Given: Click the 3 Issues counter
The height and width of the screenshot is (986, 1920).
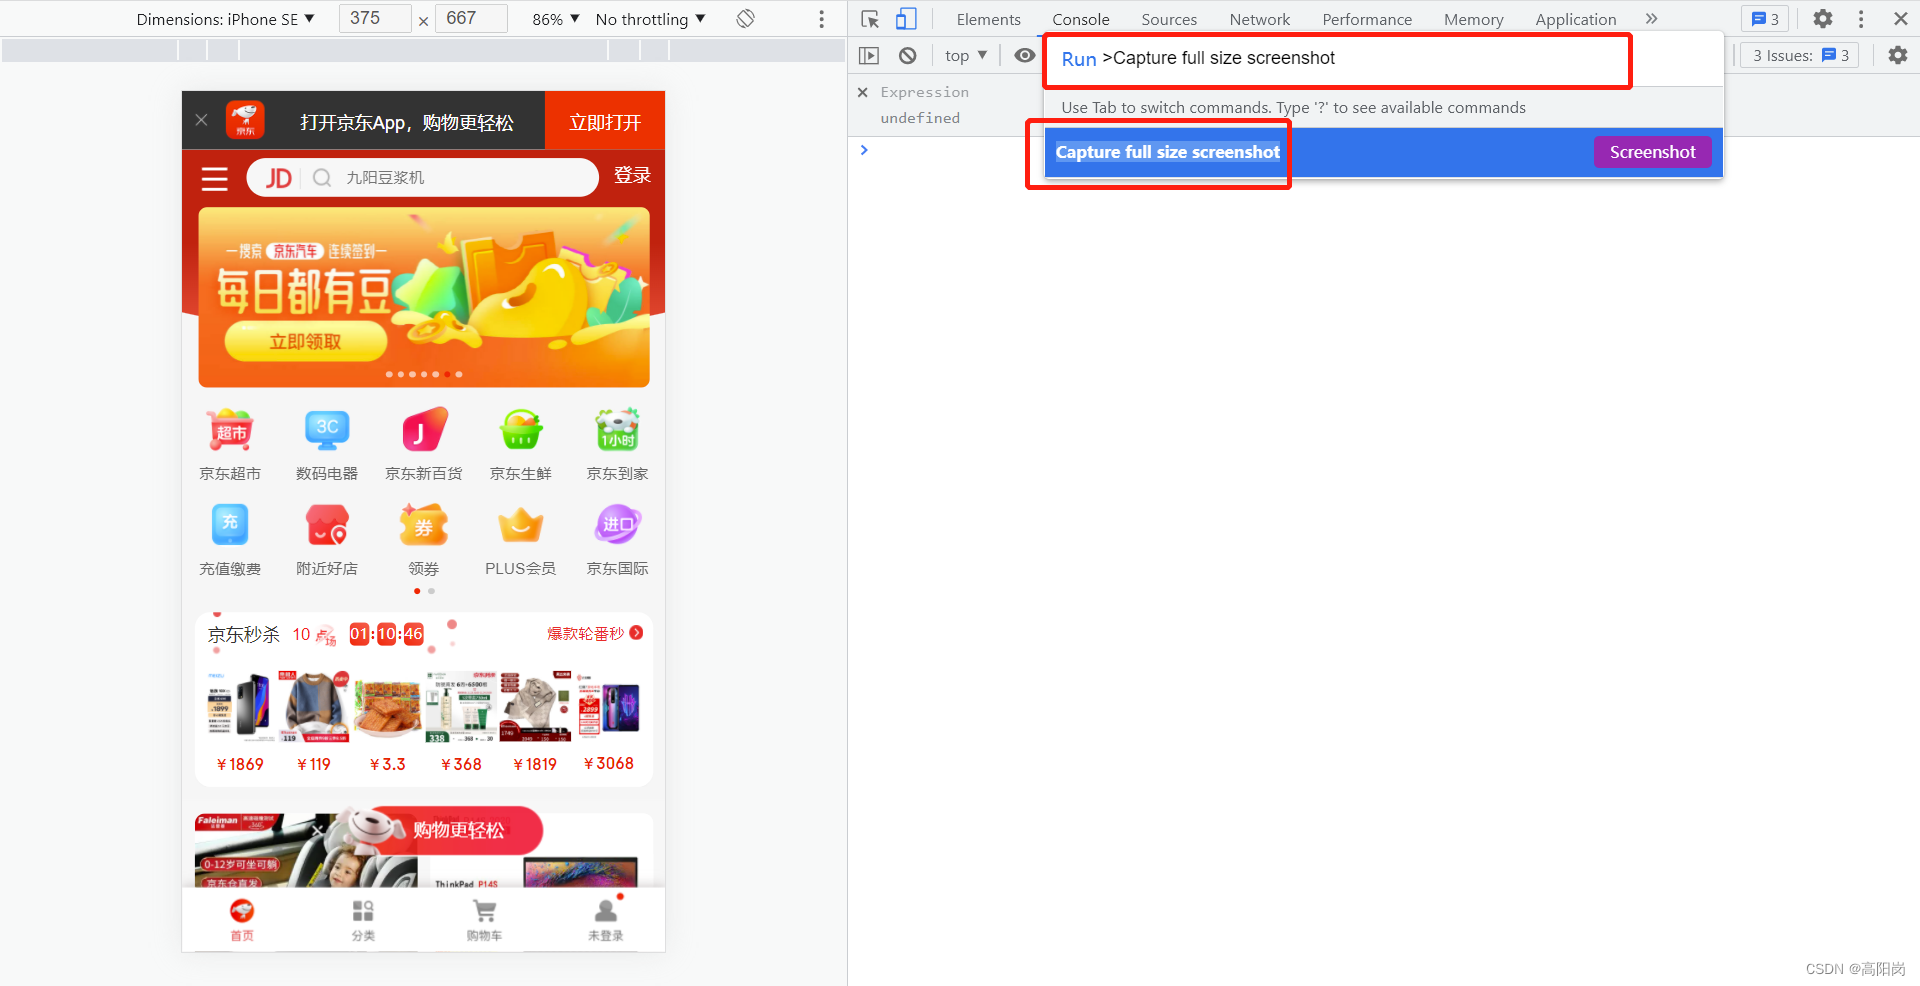Looking at the screenshot, I should coord(1800,56).
